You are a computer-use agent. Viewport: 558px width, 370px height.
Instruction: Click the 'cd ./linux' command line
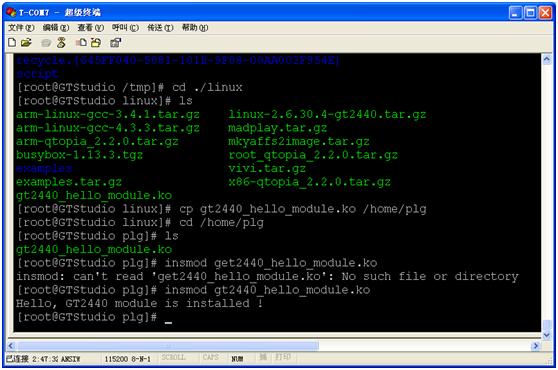130,88
